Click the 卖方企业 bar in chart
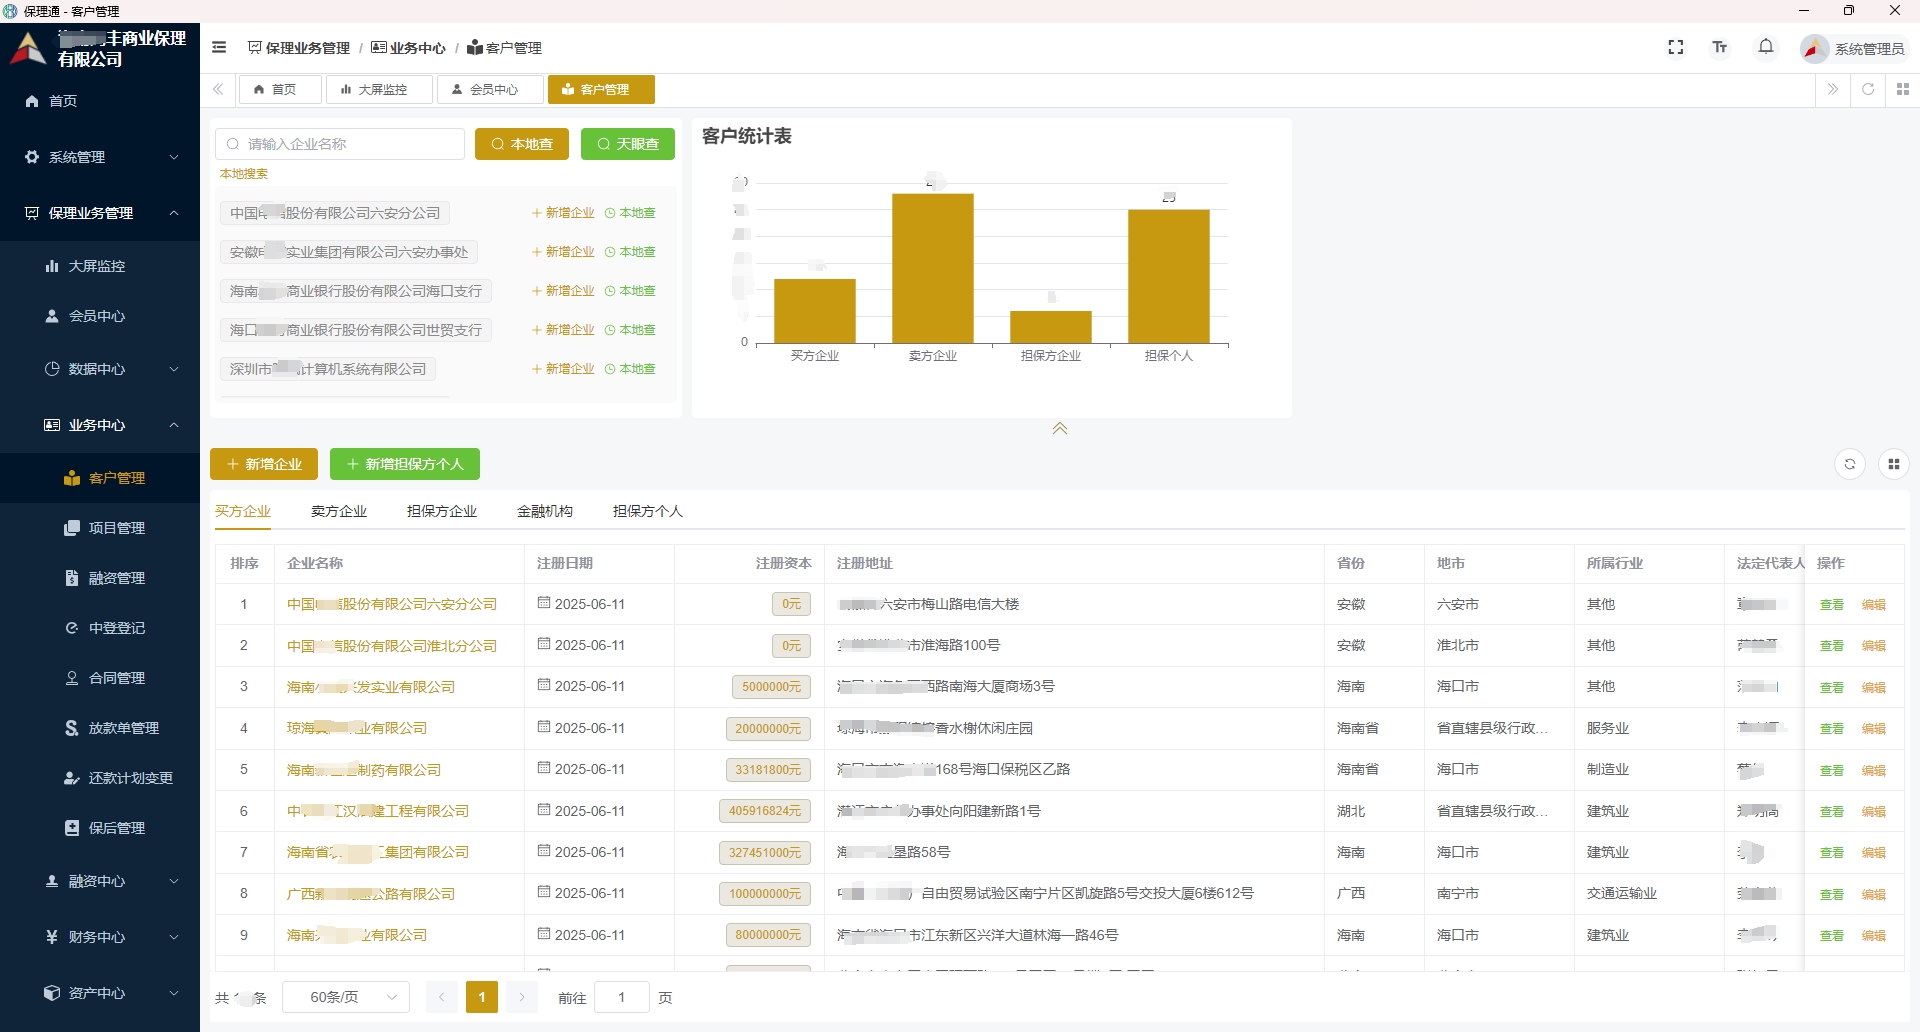 (932, 268)
